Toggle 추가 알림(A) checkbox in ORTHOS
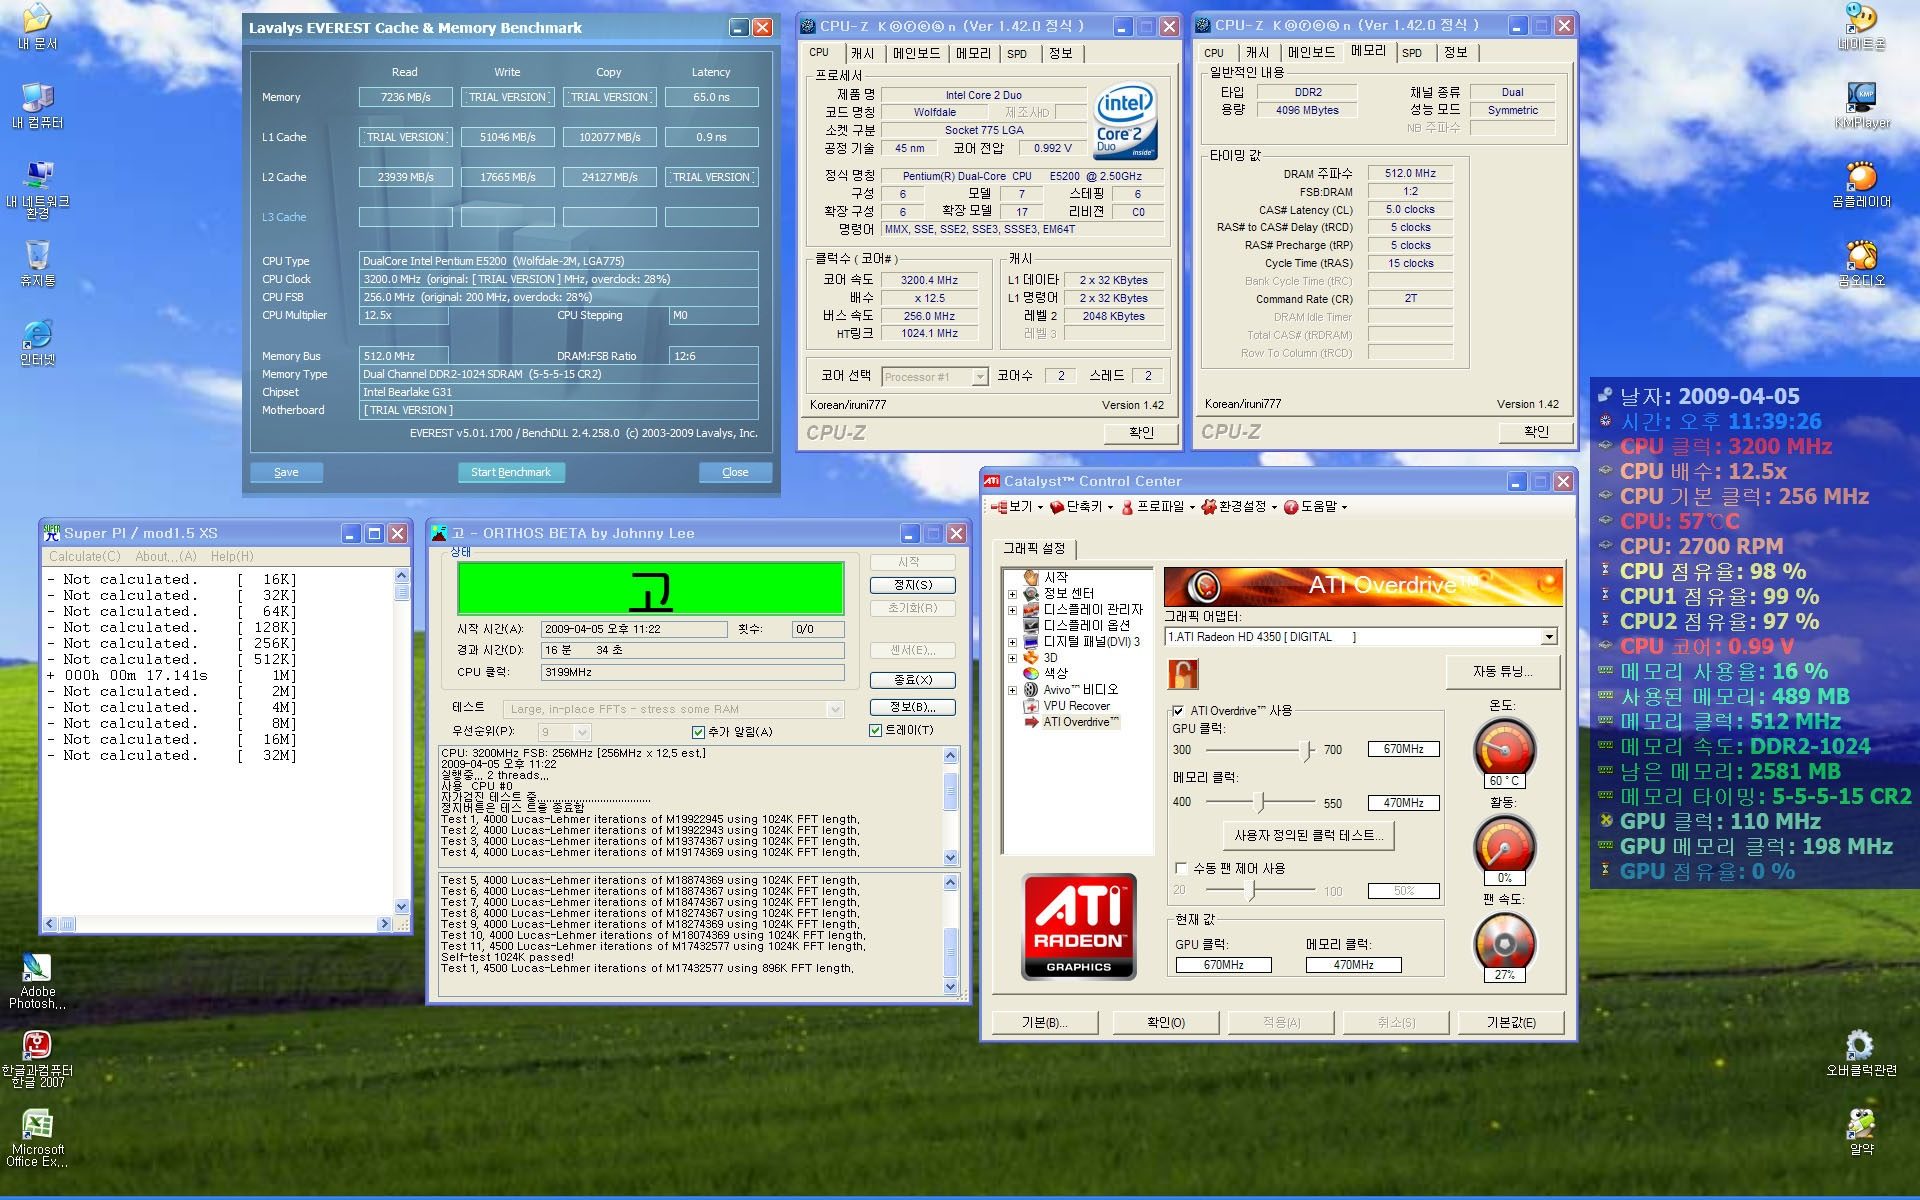The height and width of the screenshot is (1200, 1920). [698, 732]
